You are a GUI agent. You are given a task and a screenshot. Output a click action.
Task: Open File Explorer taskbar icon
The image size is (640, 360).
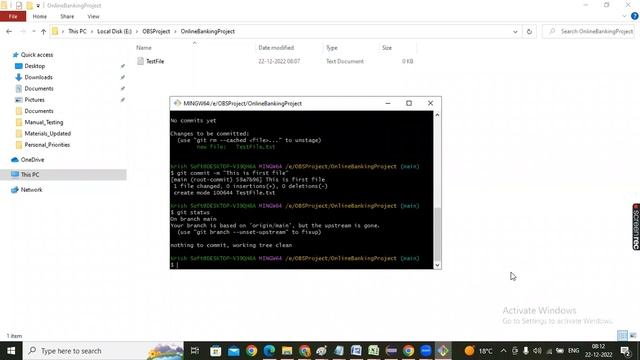pos(287,351)
